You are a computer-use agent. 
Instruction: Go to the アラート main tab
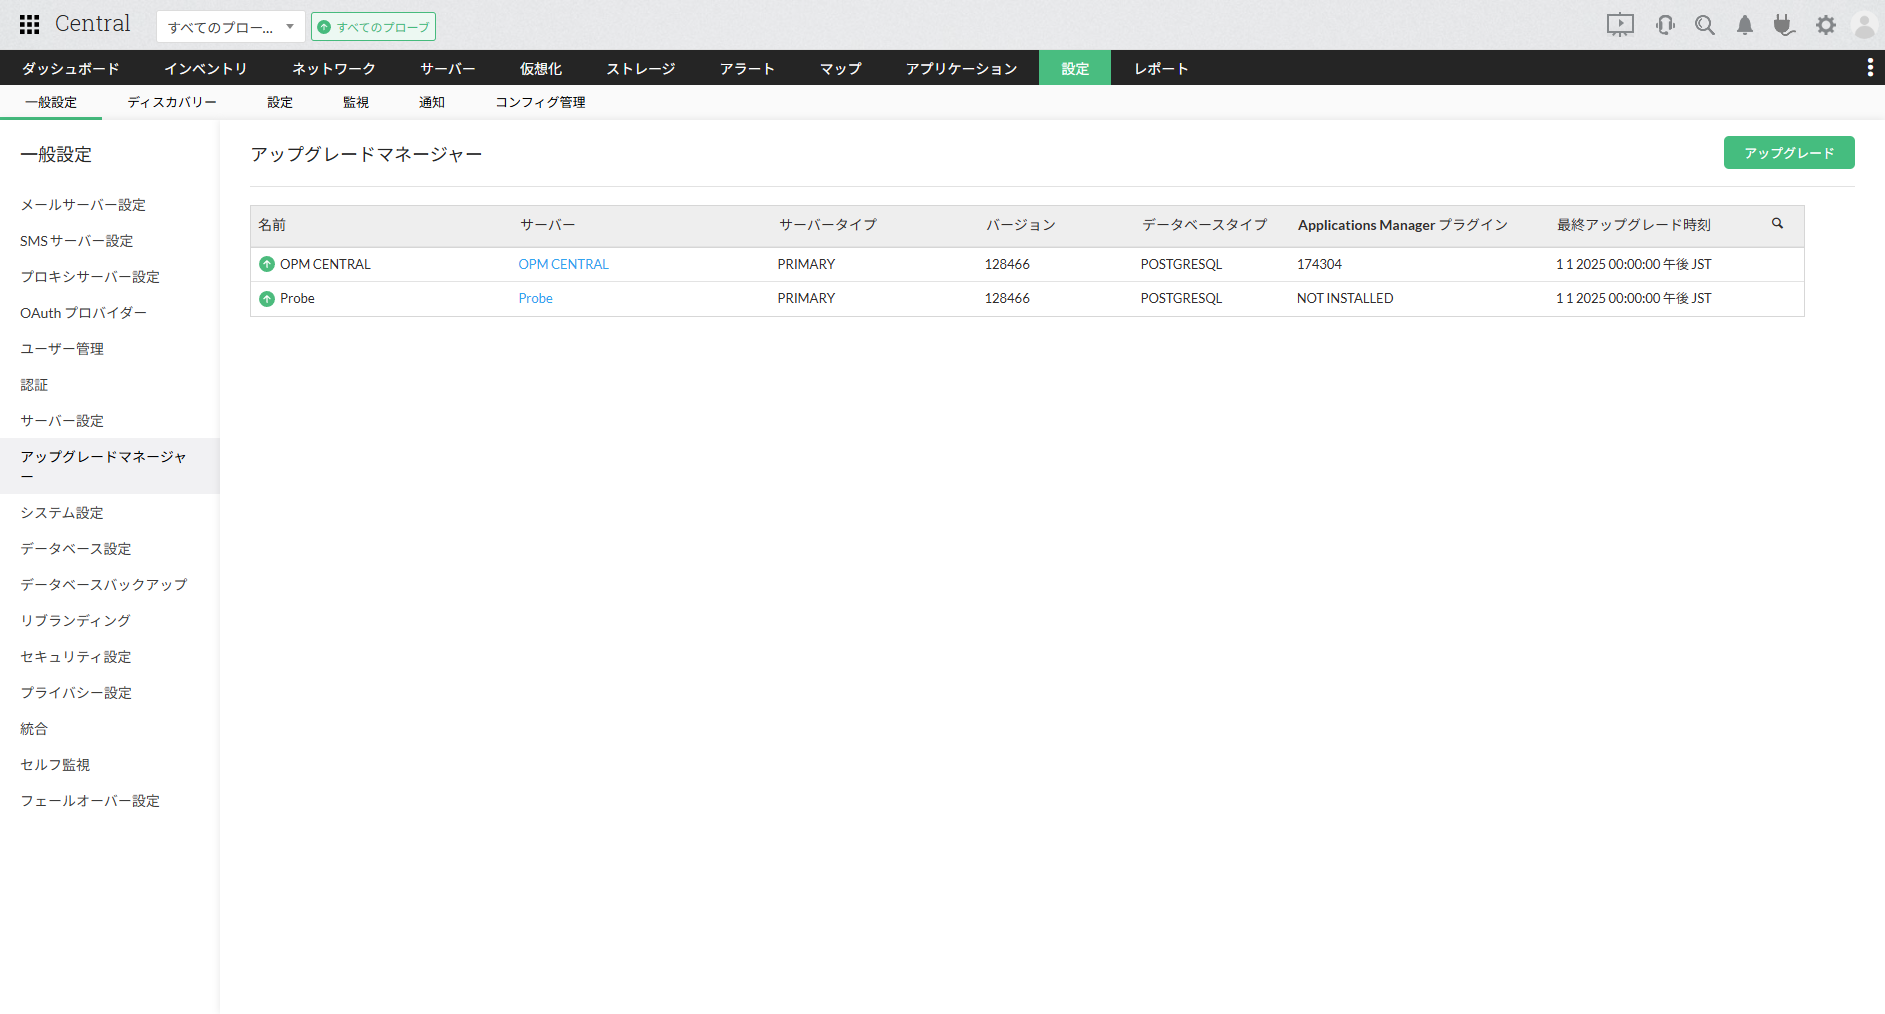pos(748,68)
